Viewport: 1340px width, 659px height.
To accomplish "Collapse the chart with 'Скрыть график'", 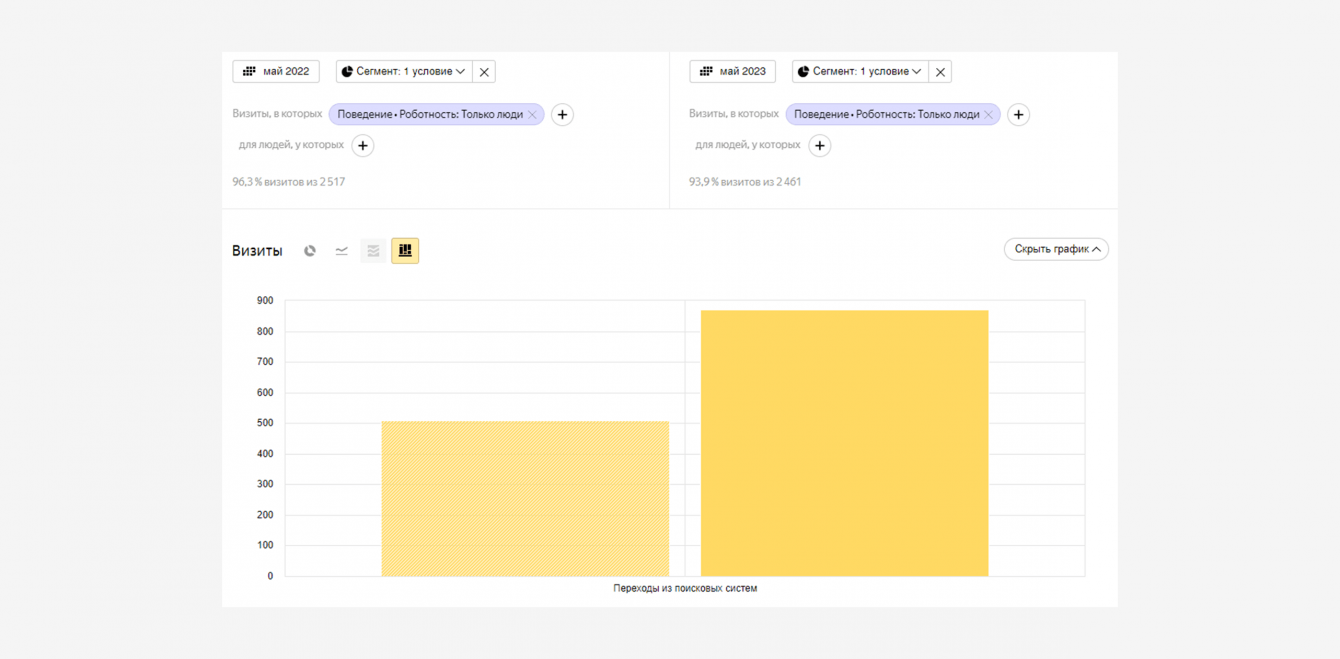I will 1056,250.
